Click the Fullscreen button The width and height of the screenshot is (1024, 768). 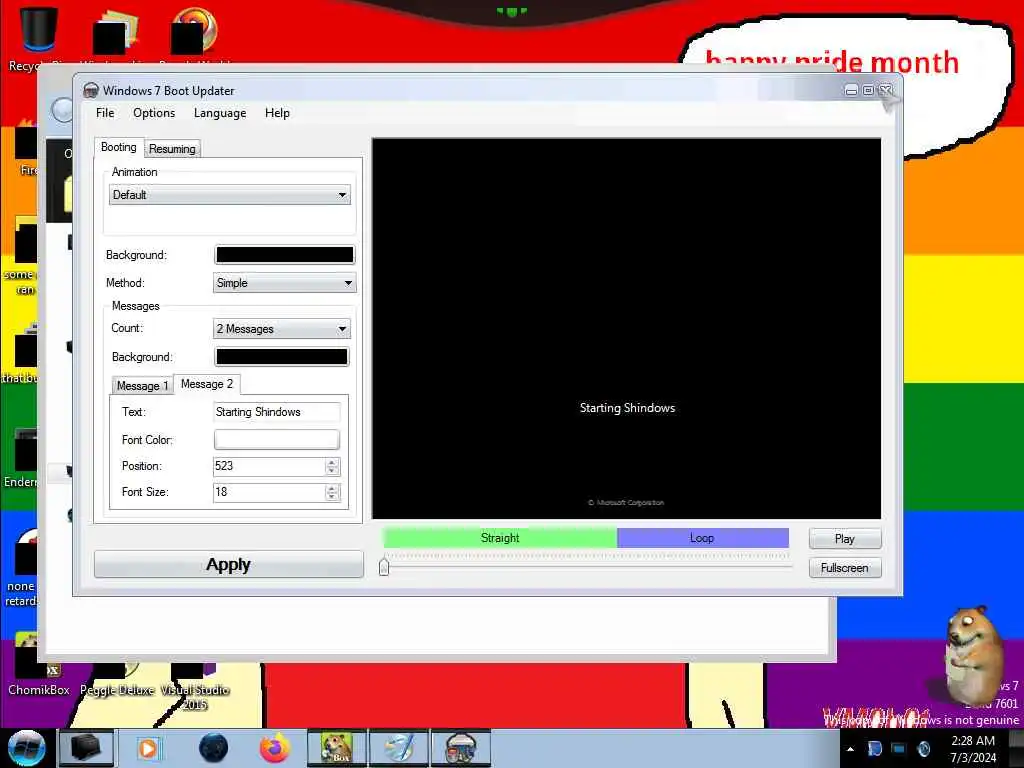click(x=845, y=568)
